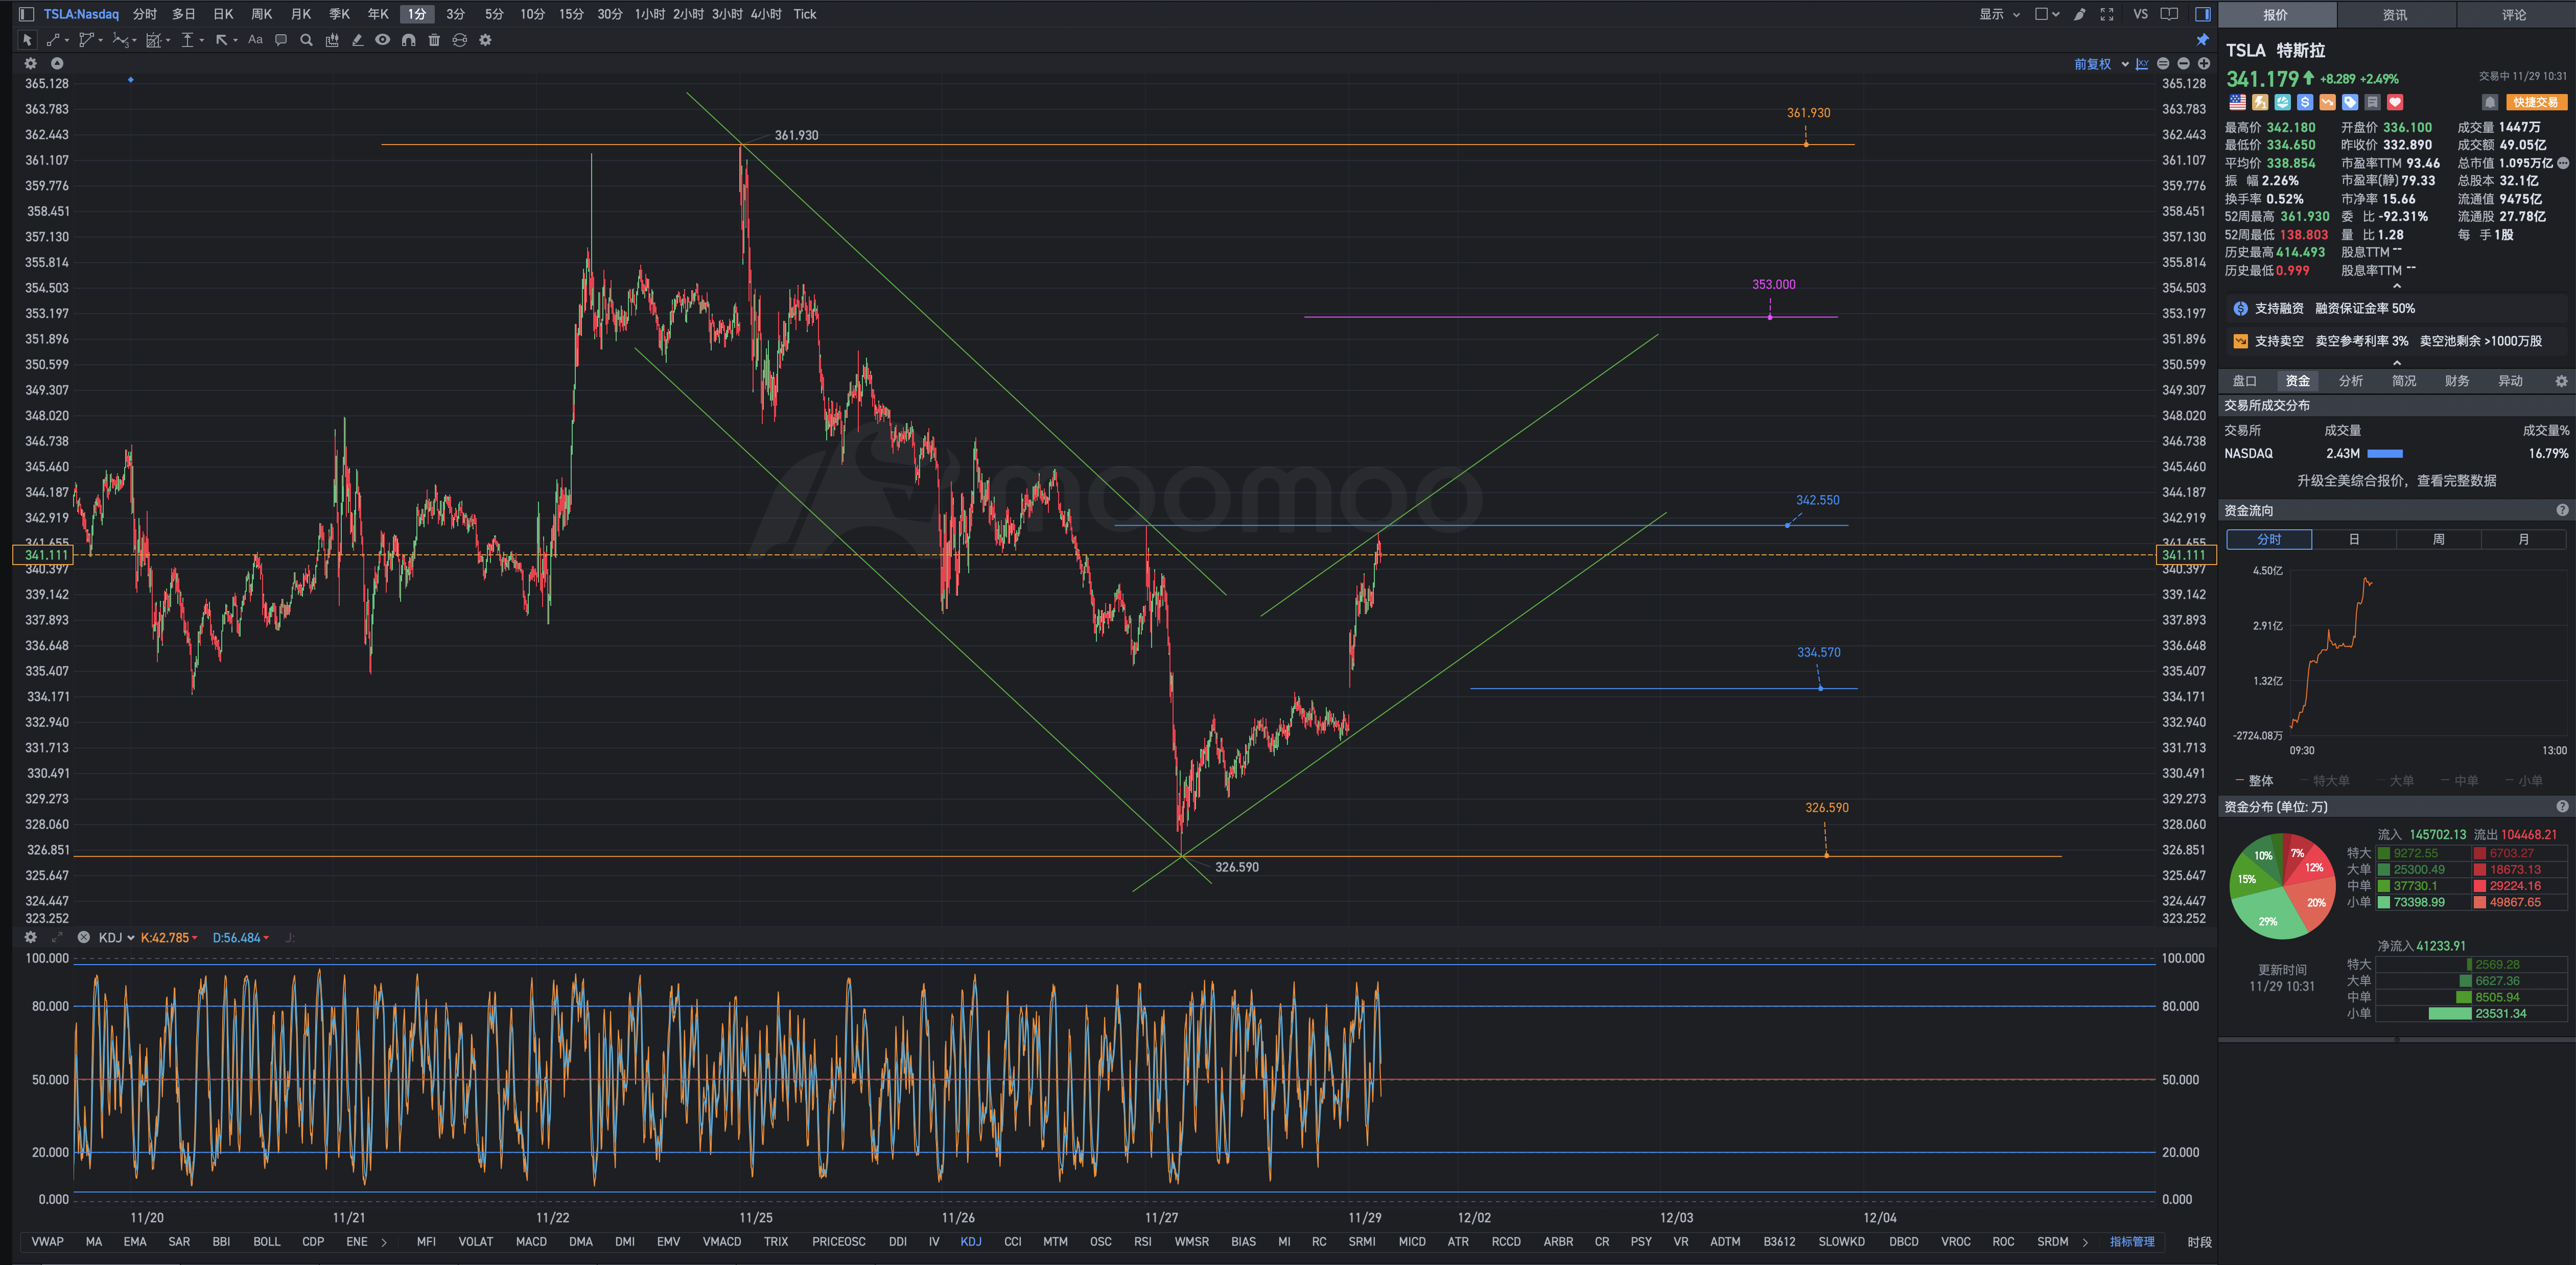Select the polygon shape drawing tool
Screen dimensions: 2576x1265
(87, 40)
